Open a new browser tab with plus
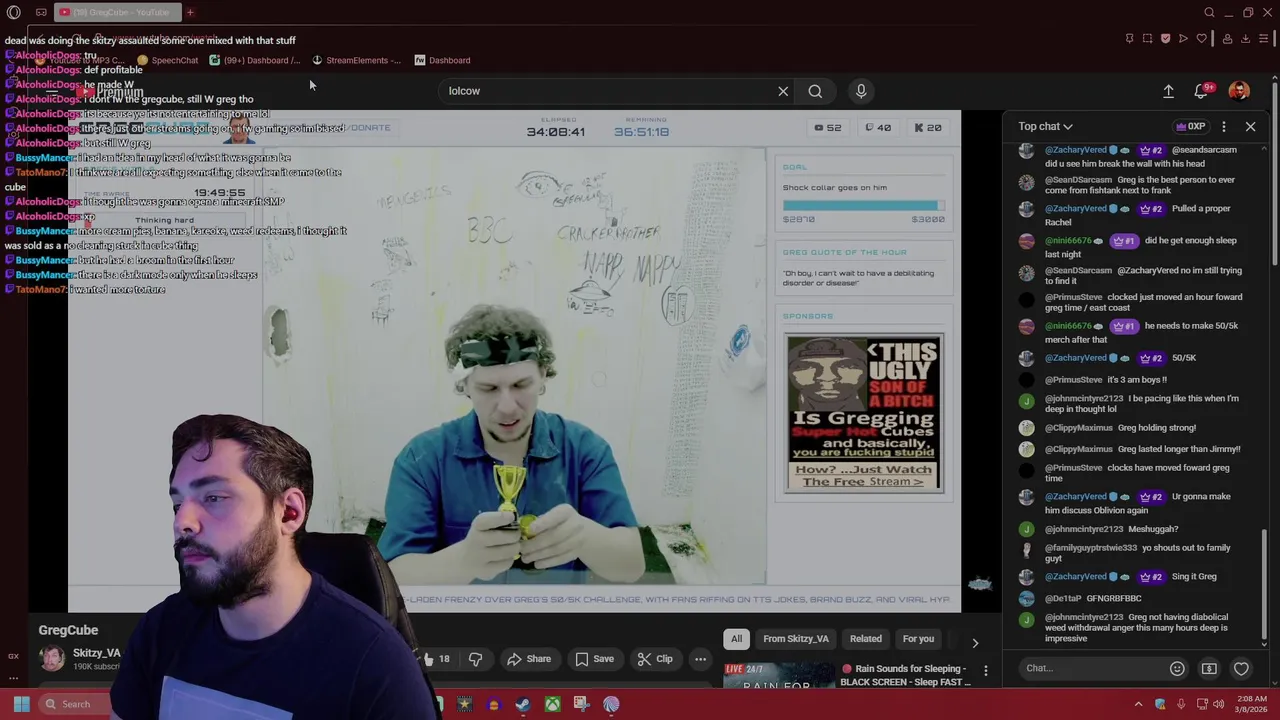Image resolution: width=1280 pixels, height=720 pixels. 190,12
